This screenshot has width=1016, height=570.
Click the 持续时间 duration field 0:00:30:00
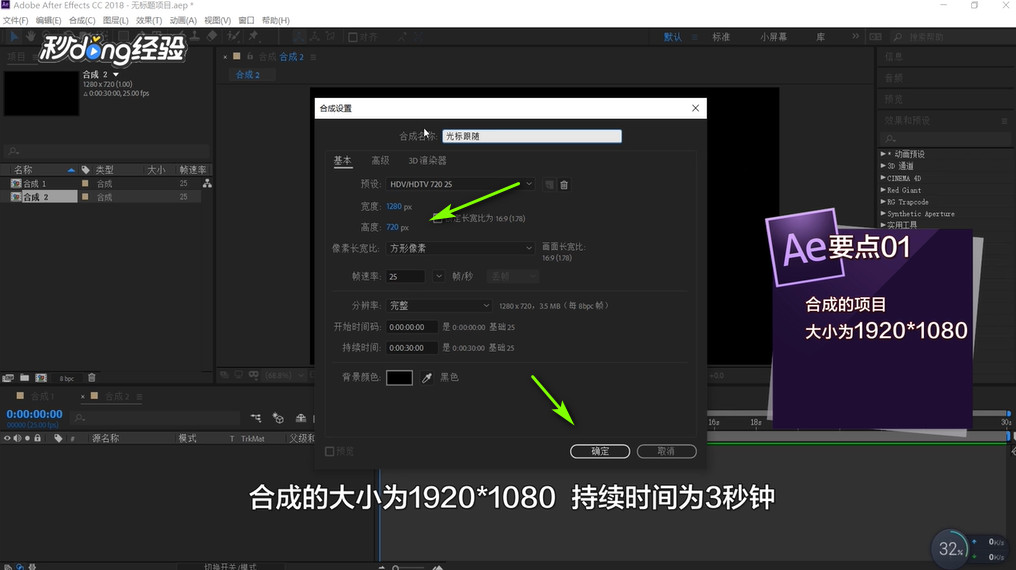(412, 348)
